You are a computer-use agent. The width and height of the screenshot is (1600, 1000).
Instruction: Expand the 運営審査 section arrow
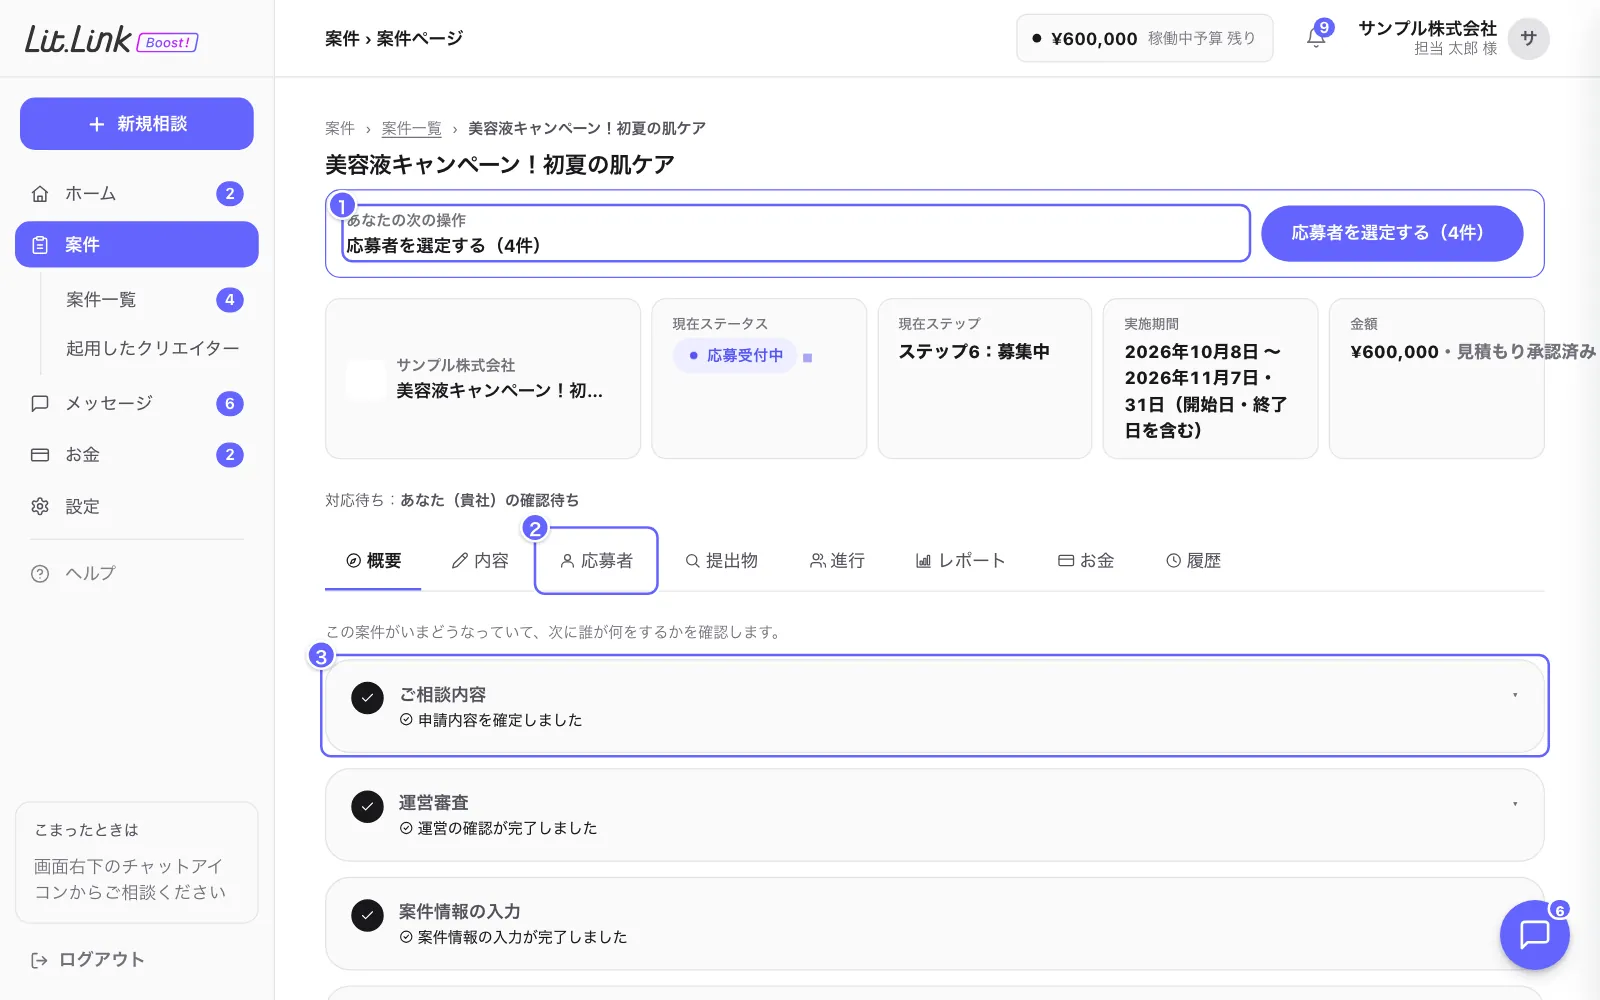[1515, 804]
